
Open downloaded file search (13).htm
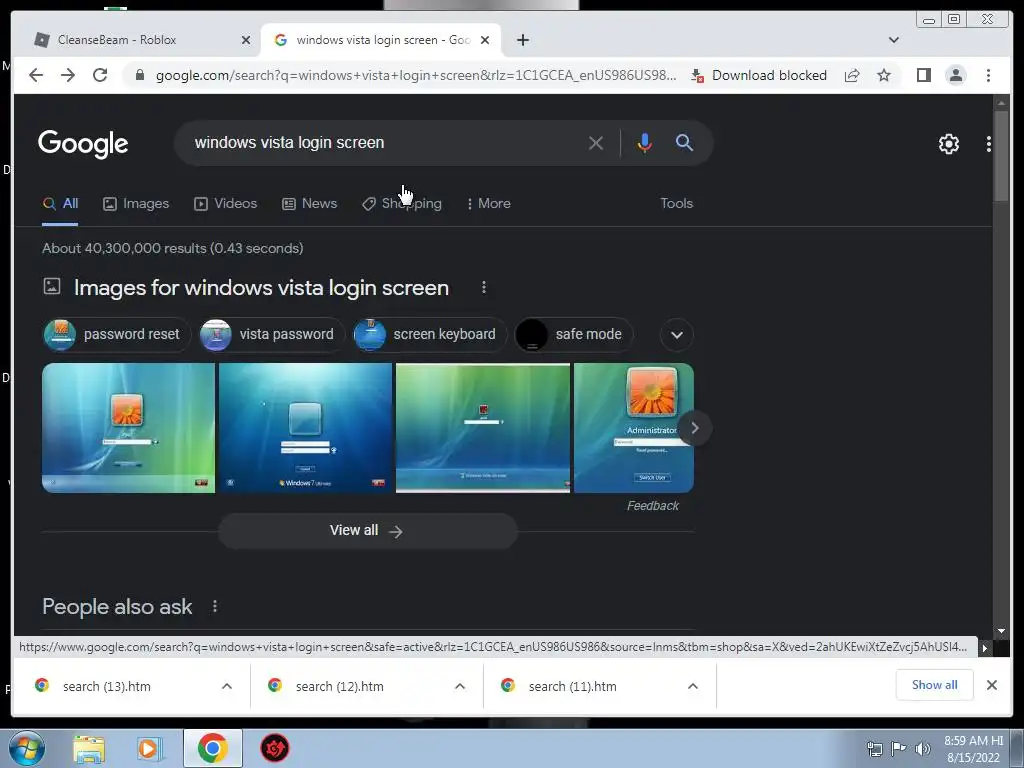106,686
